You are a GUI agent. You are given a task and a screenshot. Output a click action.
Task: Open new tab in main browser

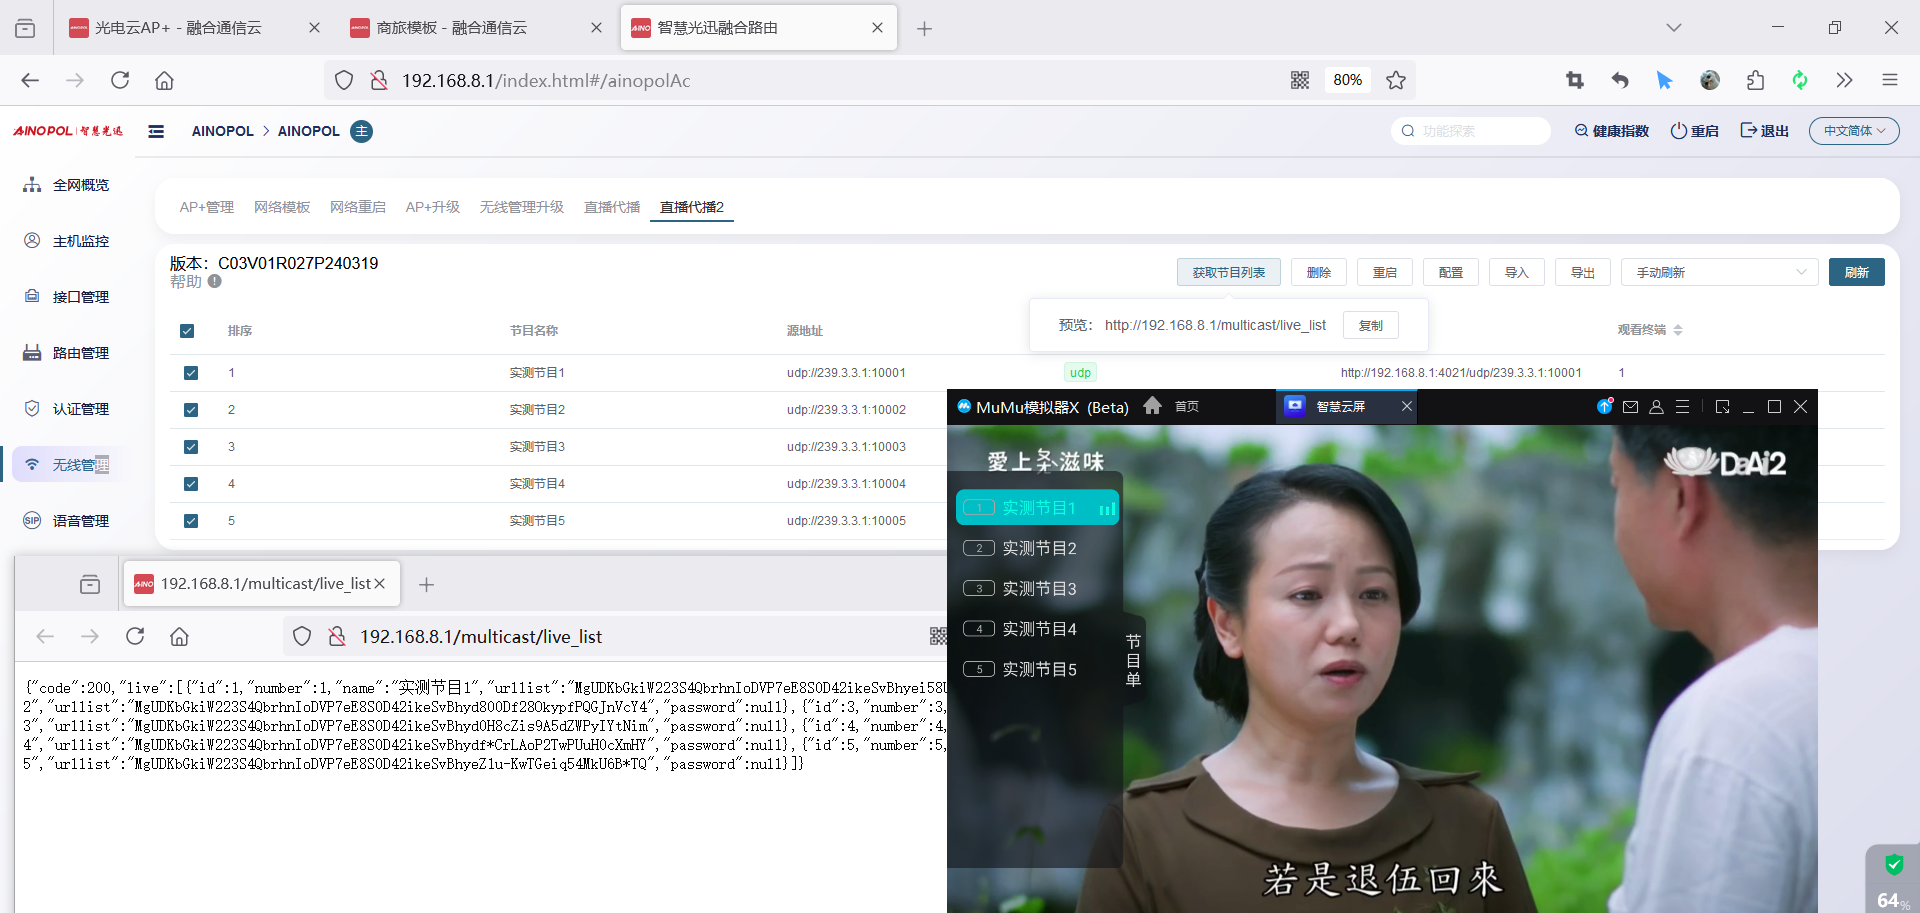coord(924,28)
